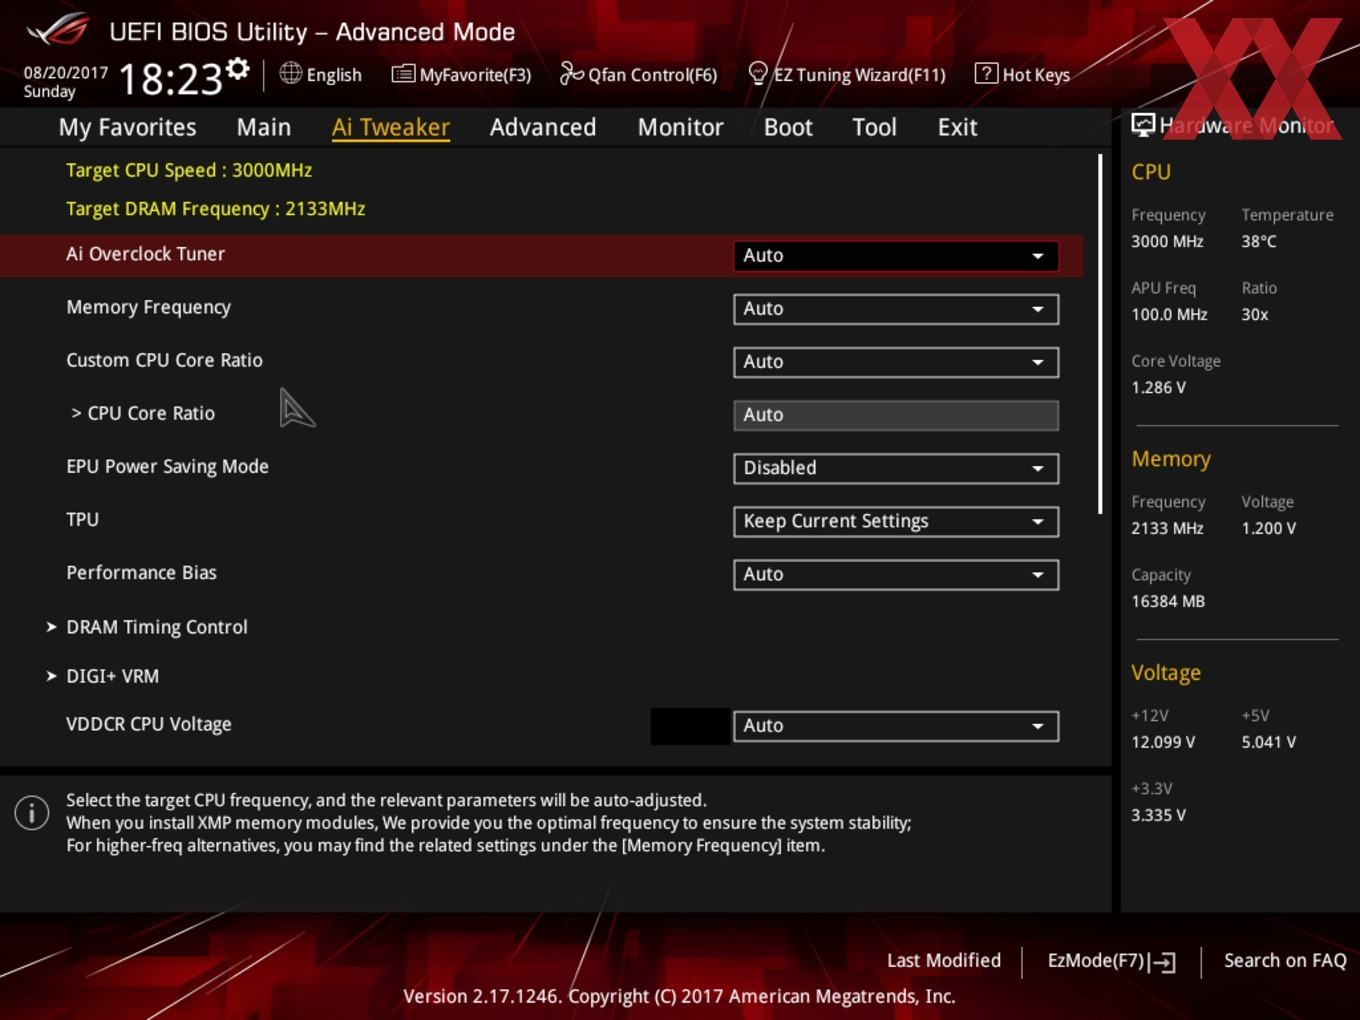The height and width of the screenshot is (1020, 1360).
Task: Click the ROG logo icon
Action: click(x=57, y=29)
